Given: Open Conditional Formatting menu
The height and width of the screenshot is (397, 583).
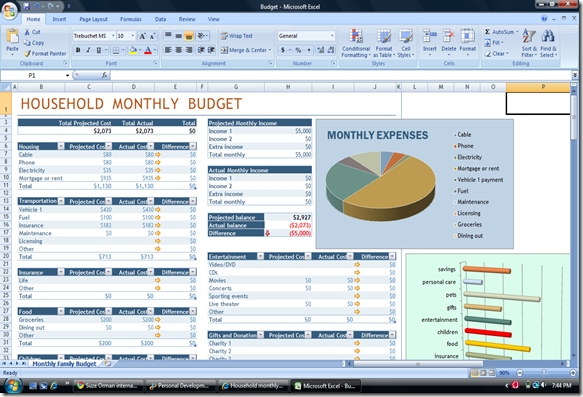Looking at the screenshot, I should coord(356,43).
